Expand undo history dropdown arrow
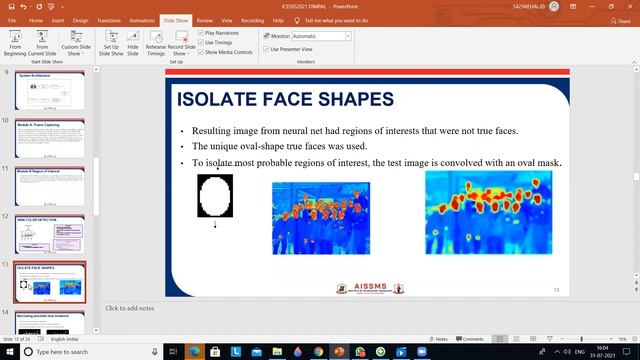The height and width of the screenshot is (360, 640). coord(30,7)
